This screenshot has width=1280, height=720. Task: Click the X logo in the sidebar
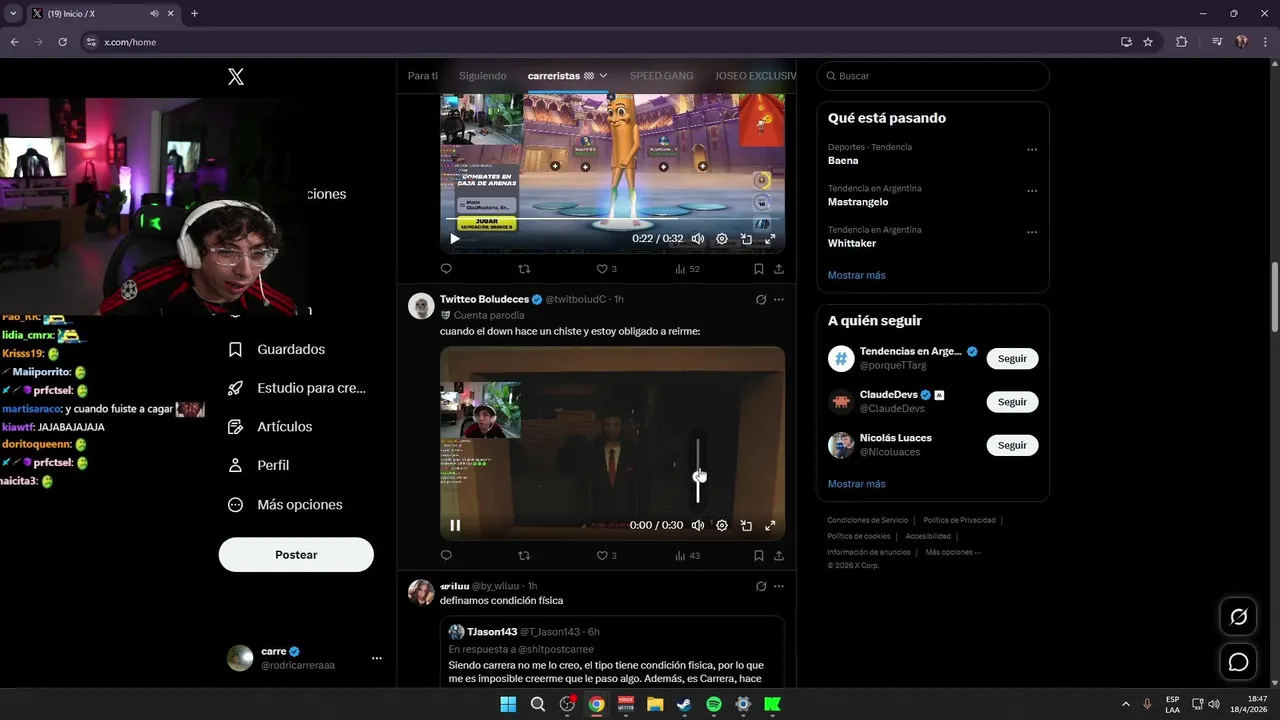(236, 77)
